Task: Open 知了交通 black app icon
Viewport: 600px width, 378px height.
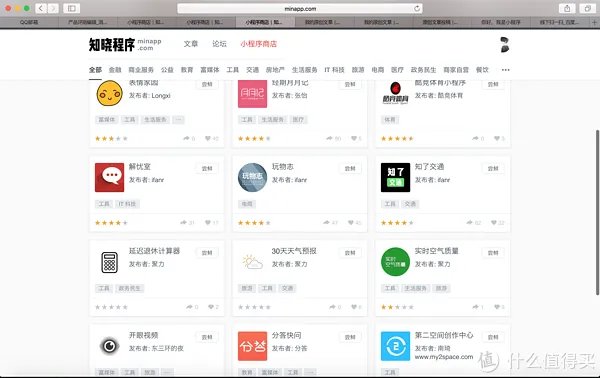Action: coord(395,177)
